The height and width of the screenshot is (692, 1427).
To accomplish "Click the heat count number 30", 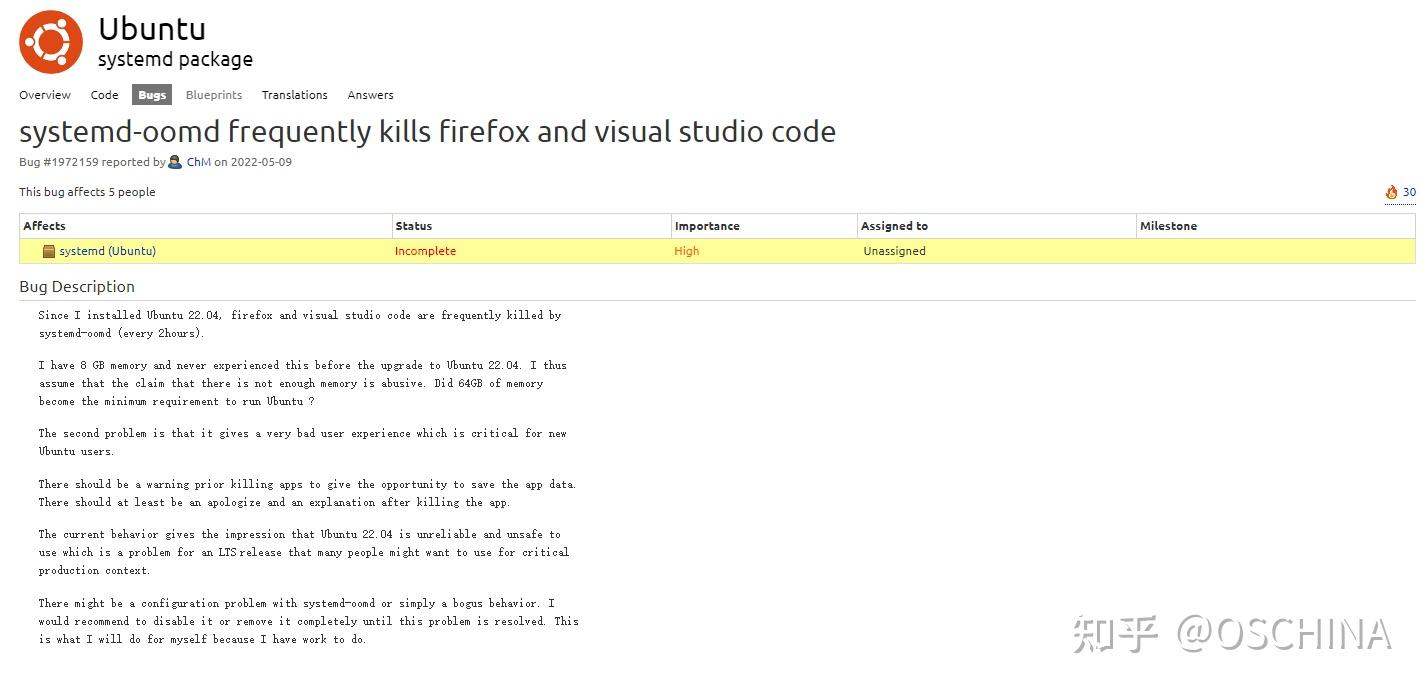I will point(1409,192).
